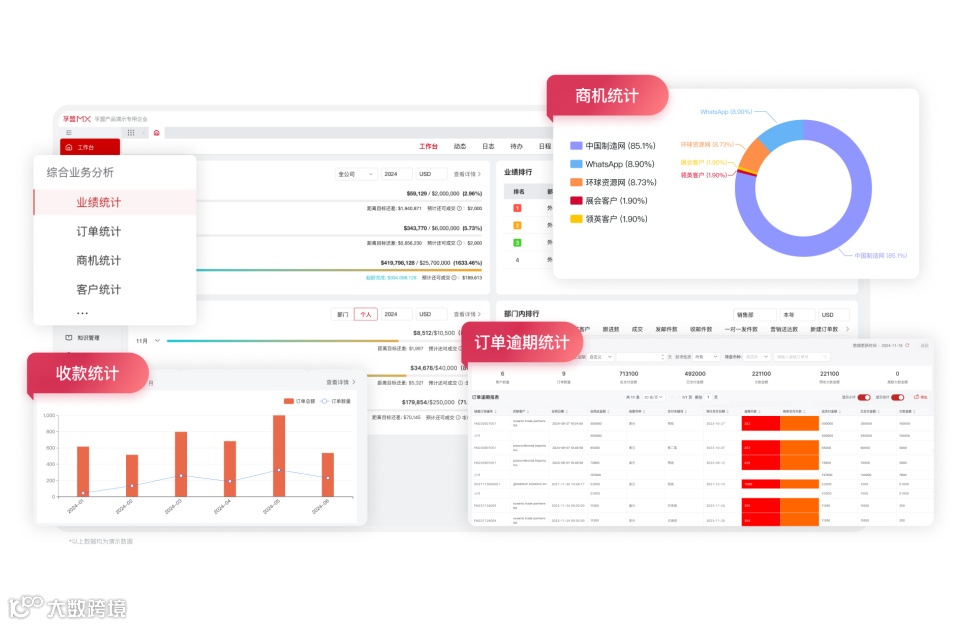Click the page number input in 订单逾期报表

pos(709,397)
